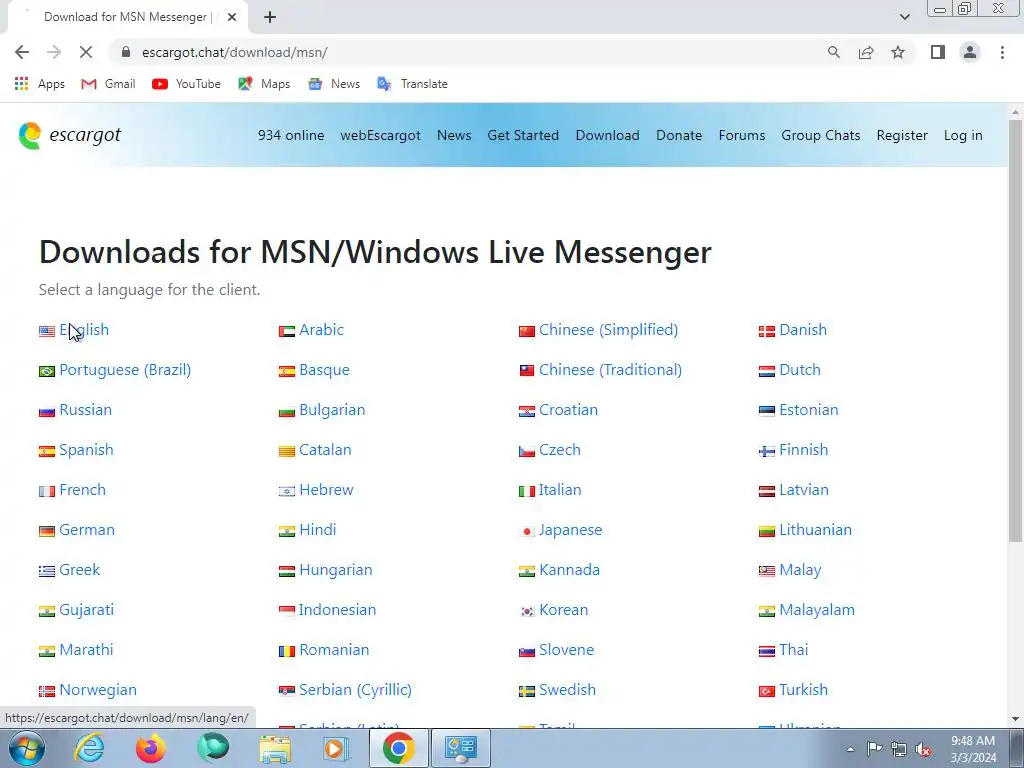Choose Chinese (Traditional) language
This screenshot has height=768, width=1024.
point(611,370)
